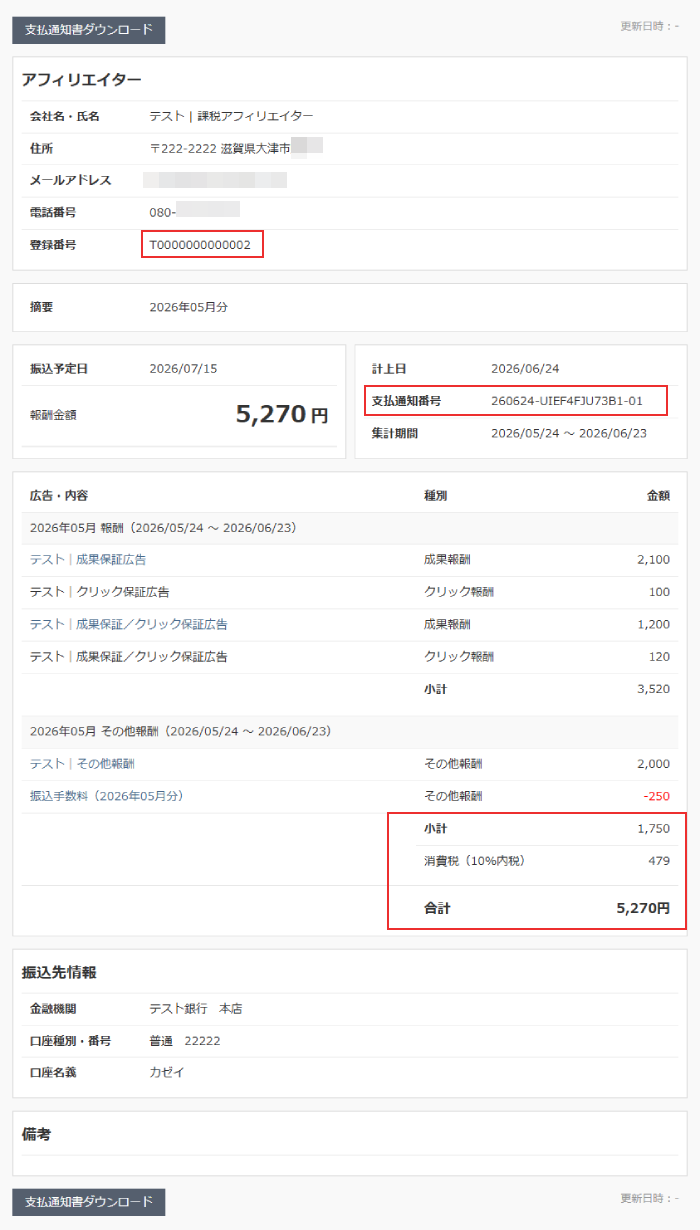
Task: Click the address 〒222-2222 滋賀県大津市
Action: (219, 149)
